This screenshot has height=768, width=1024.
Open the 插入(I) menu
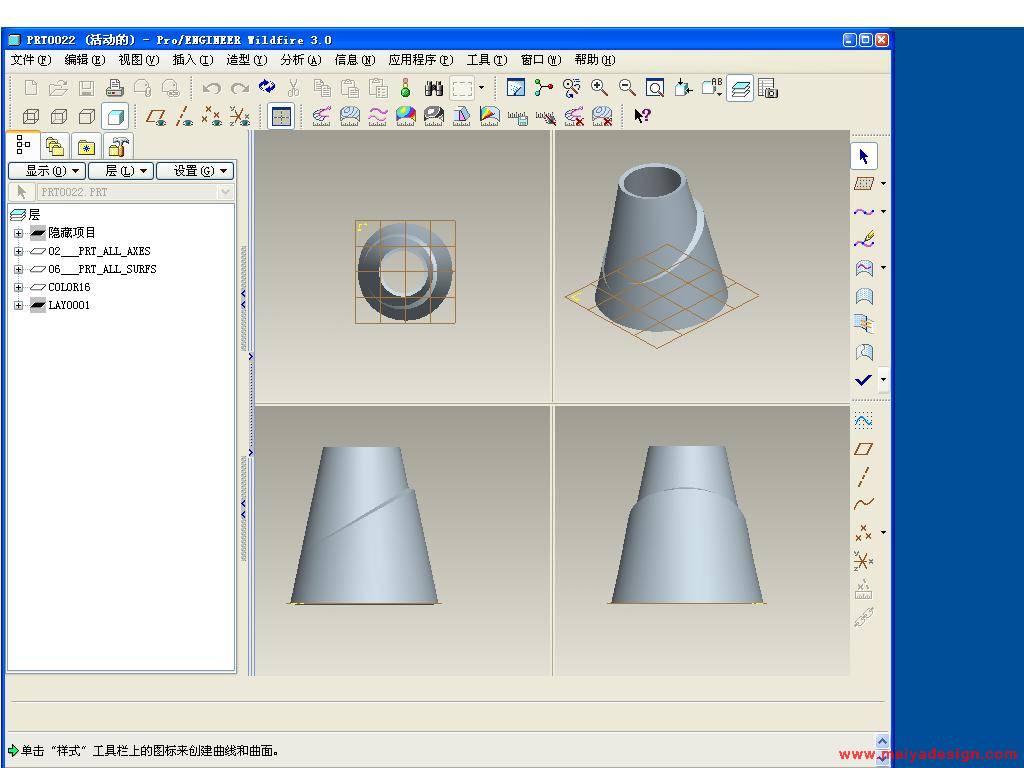[193, 60]
